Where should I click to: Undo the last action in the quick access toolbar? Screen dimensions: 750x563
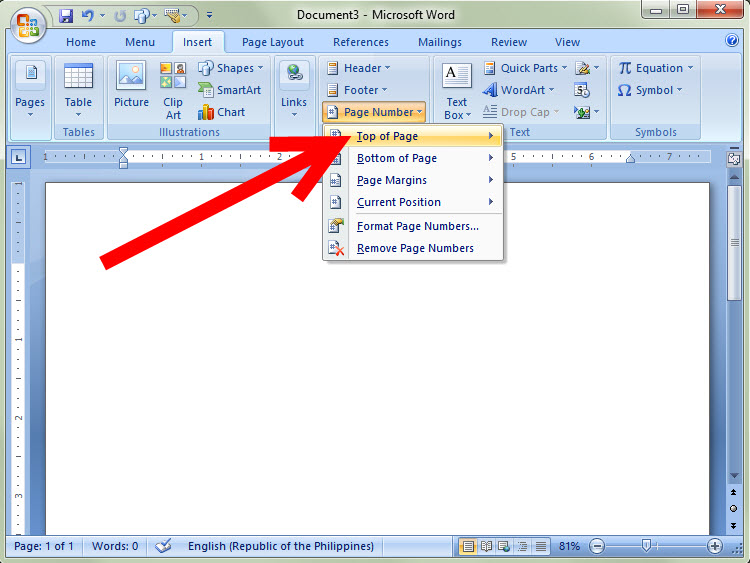88,16
